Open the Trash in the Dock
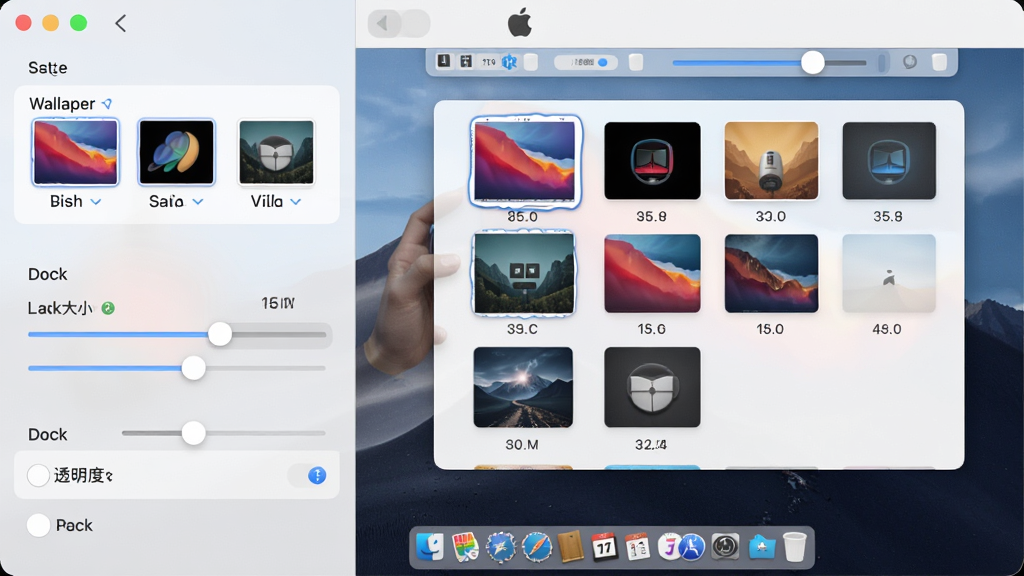The width and height of the screenshot is (1024, 576). [x=795, y=547]
